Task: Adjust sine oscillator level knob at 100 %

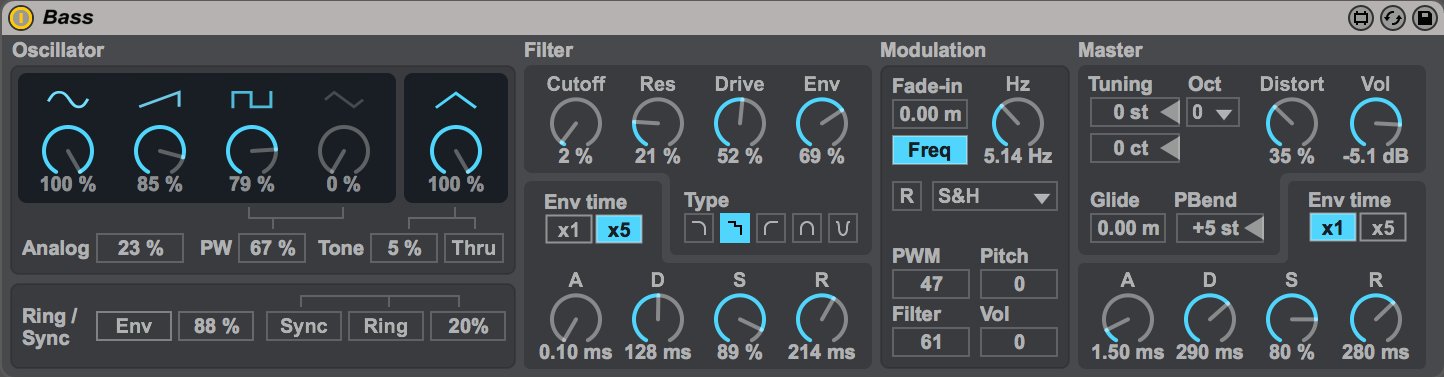Action: 67,151
